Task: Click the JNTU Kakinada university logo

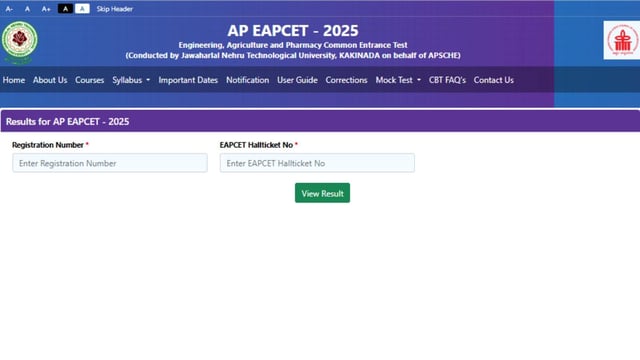Action: [x=19, y=42]
